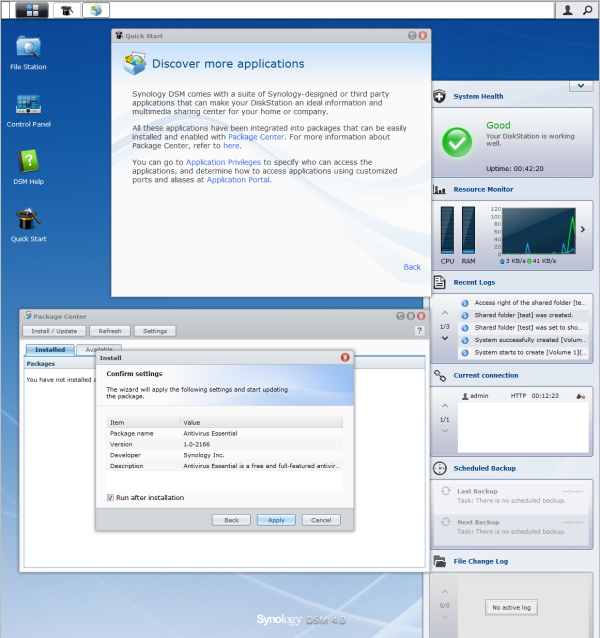Viewport: 600px width, 638px height.
Task: Expand Resource Monitor with the right arrow
Action: [584, 229]
